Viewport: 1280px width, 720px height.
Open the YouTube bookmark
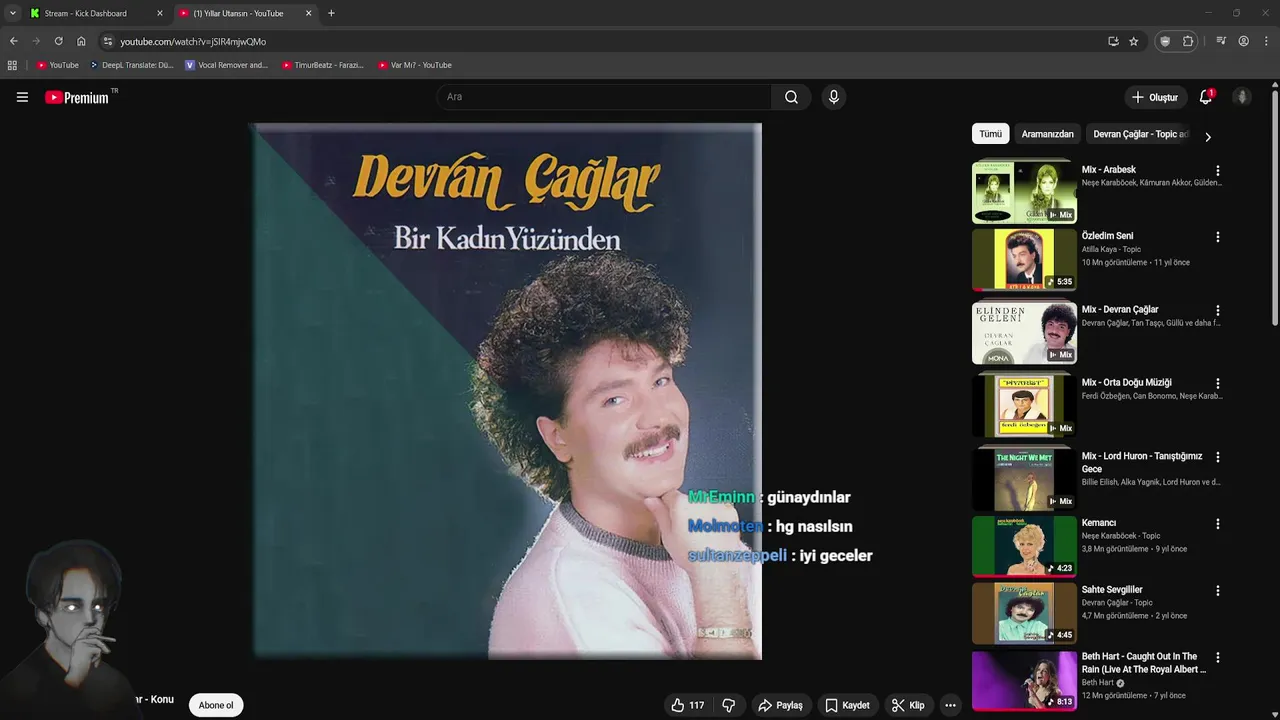click(x=57, y=65)
